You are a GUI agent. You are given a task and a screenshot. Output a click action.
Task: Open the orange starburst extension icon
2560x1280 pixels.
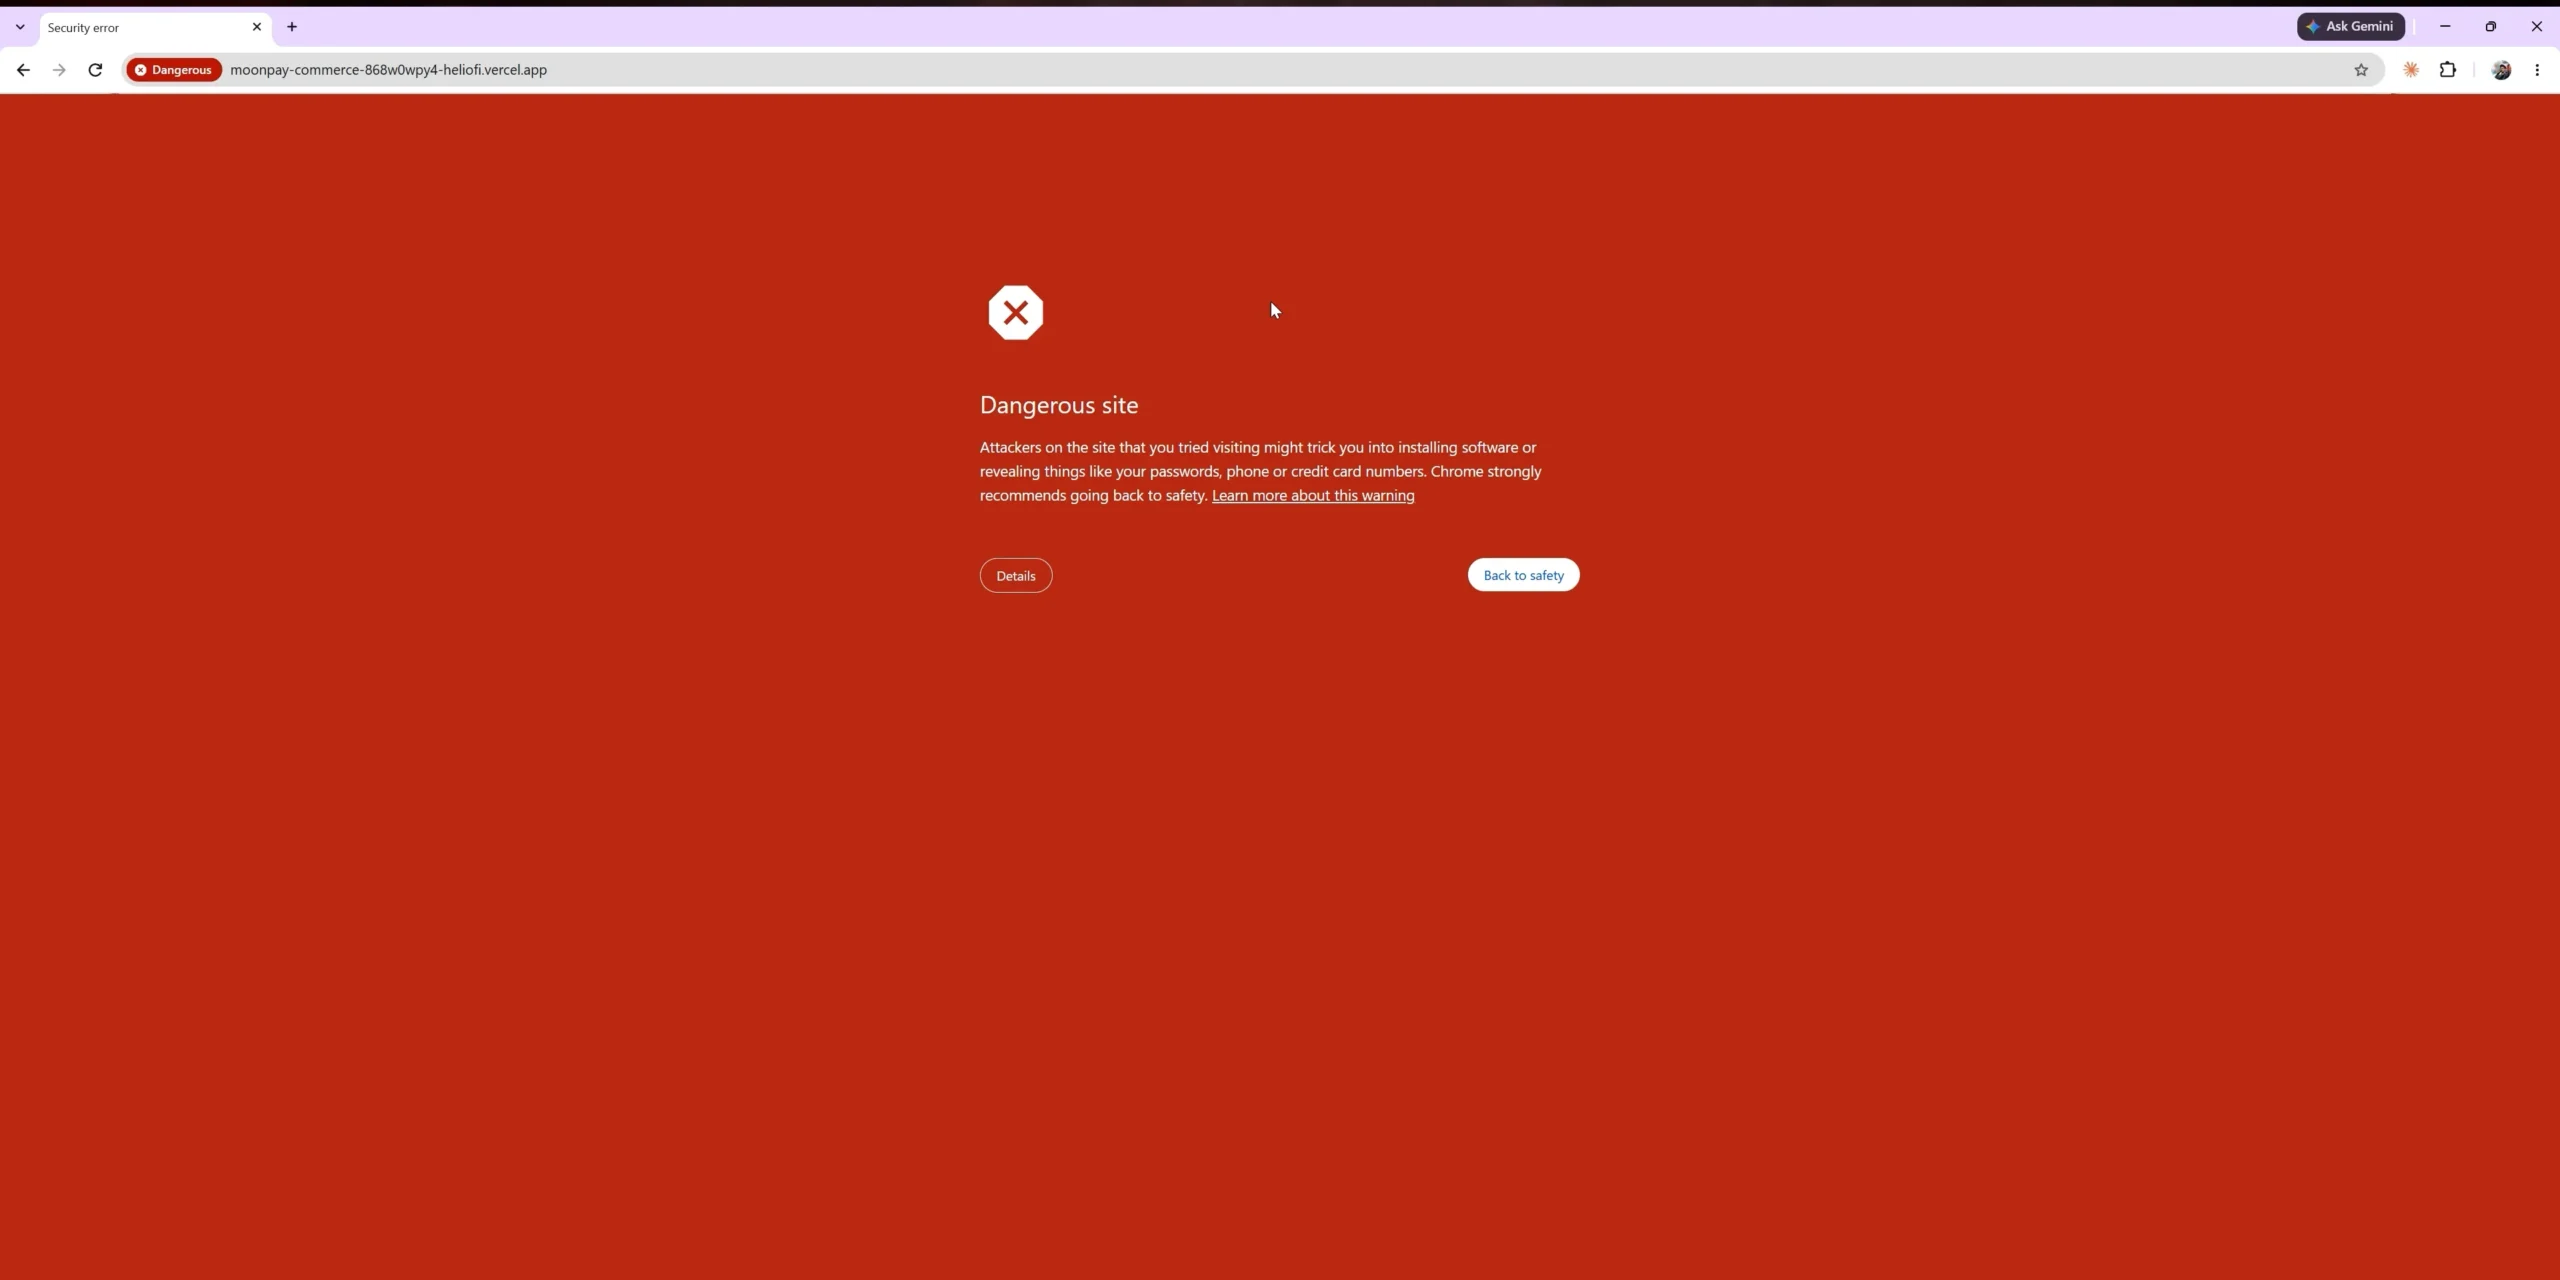2411,70
